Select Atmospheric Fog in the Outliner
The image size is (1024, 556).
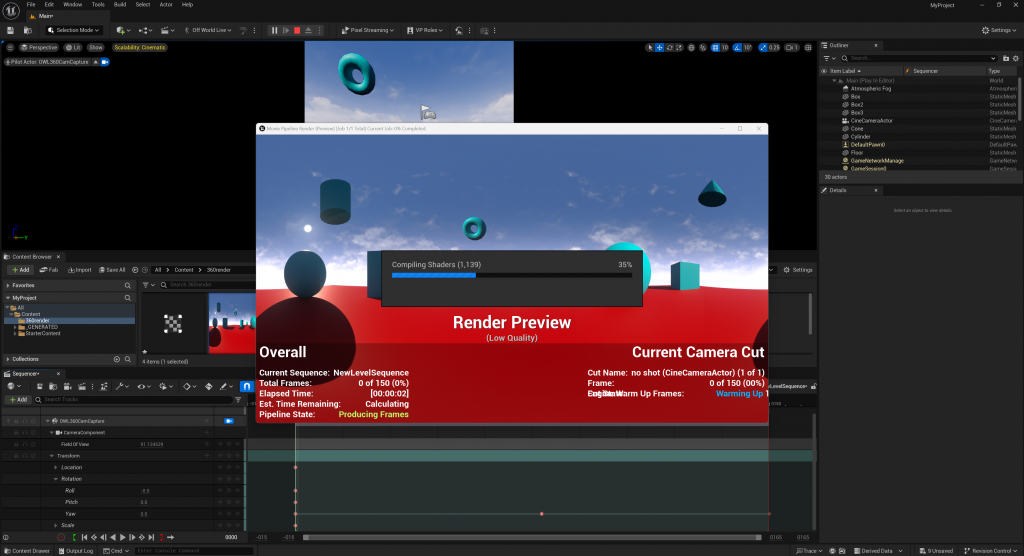(x=871, y=89)
